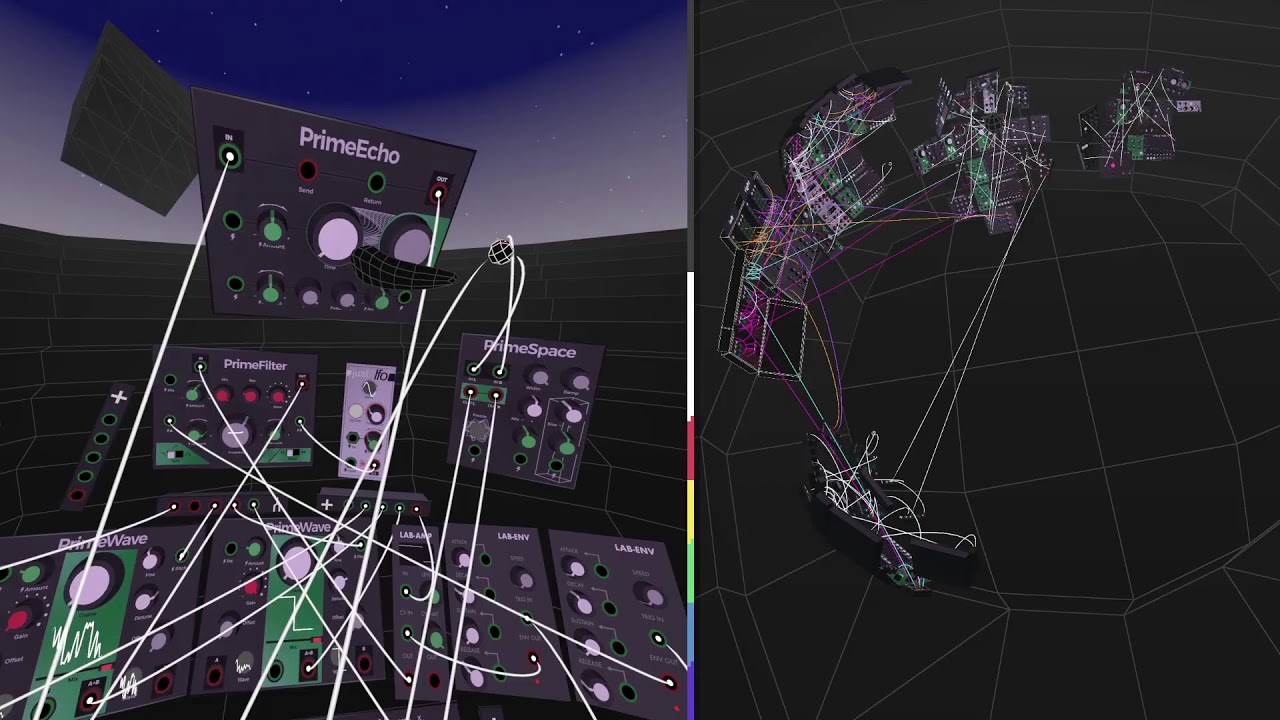Click the left PrimeWave A+B output jack
This screenshot has width=1280, height=720.
coord(90,700)
